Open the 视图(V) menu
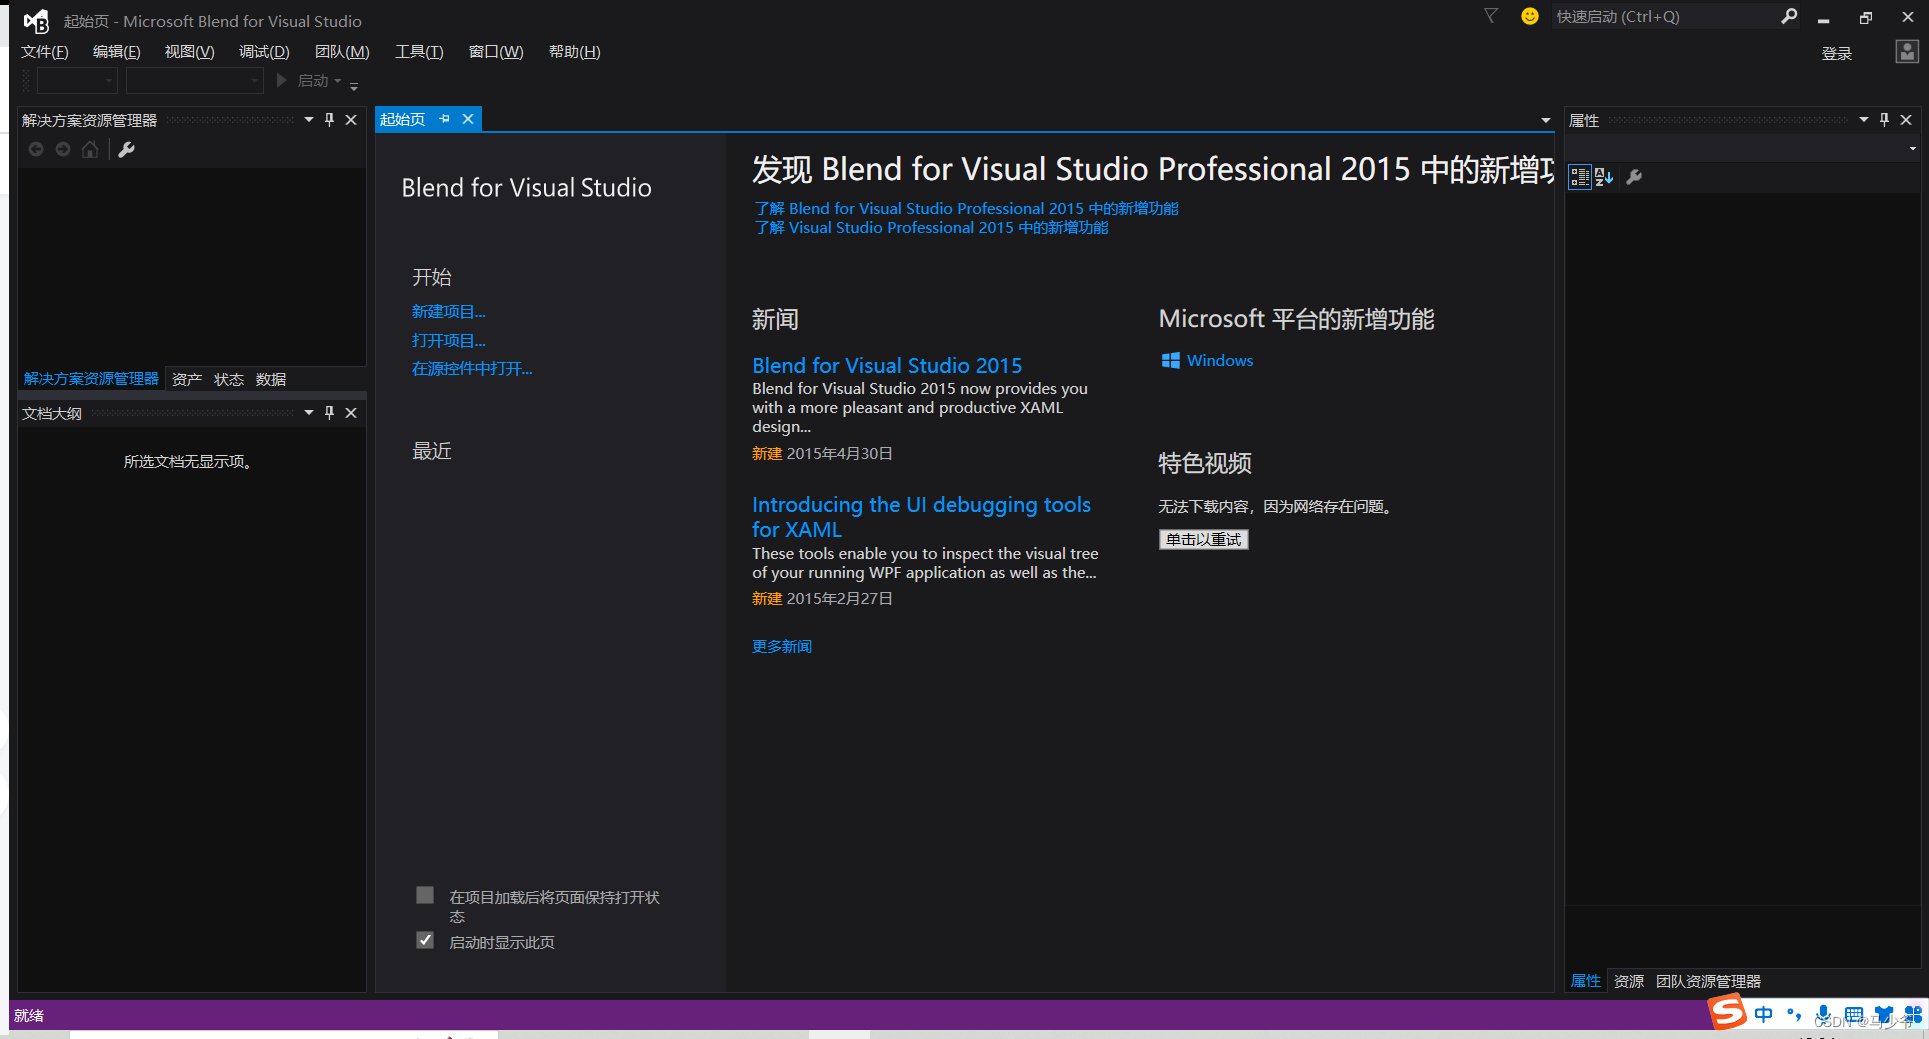This screenshot has width=1929, height=1039. 189,52
